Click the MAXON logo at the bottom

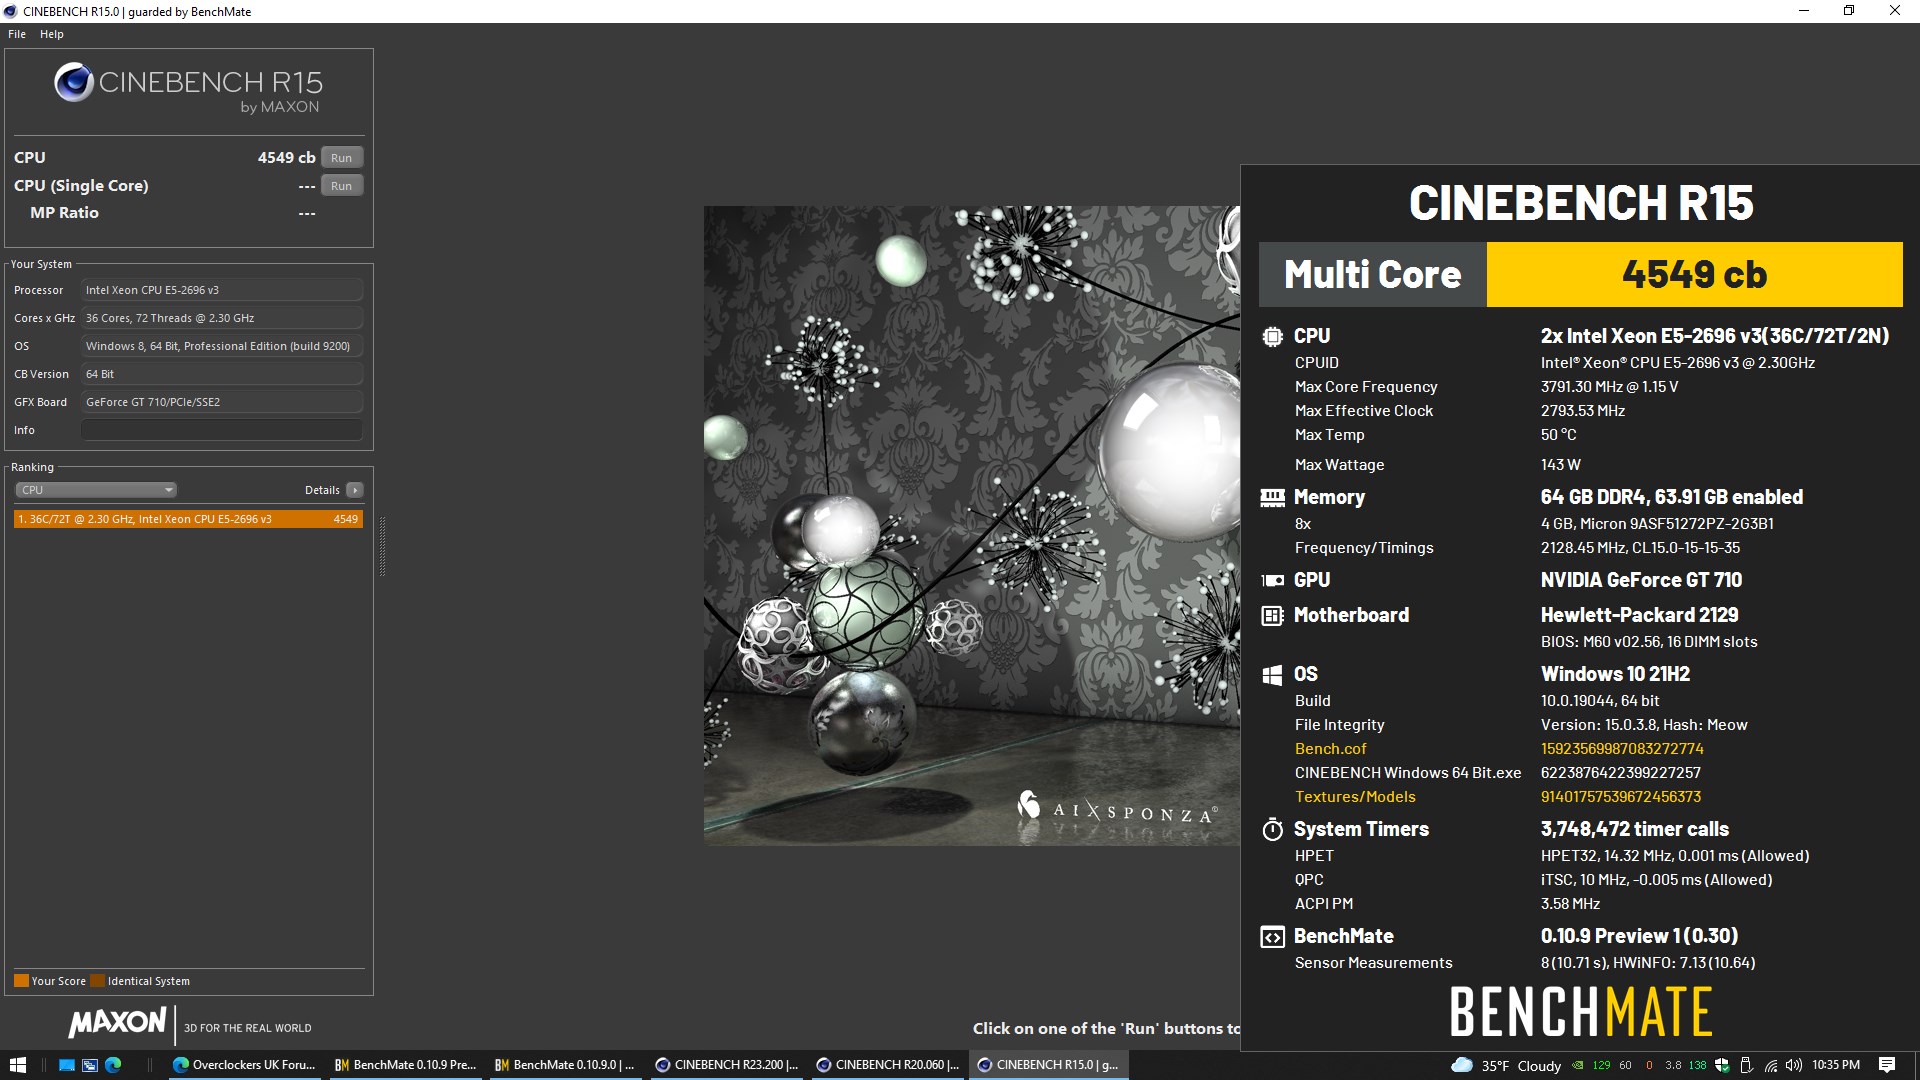[117, 1023]
